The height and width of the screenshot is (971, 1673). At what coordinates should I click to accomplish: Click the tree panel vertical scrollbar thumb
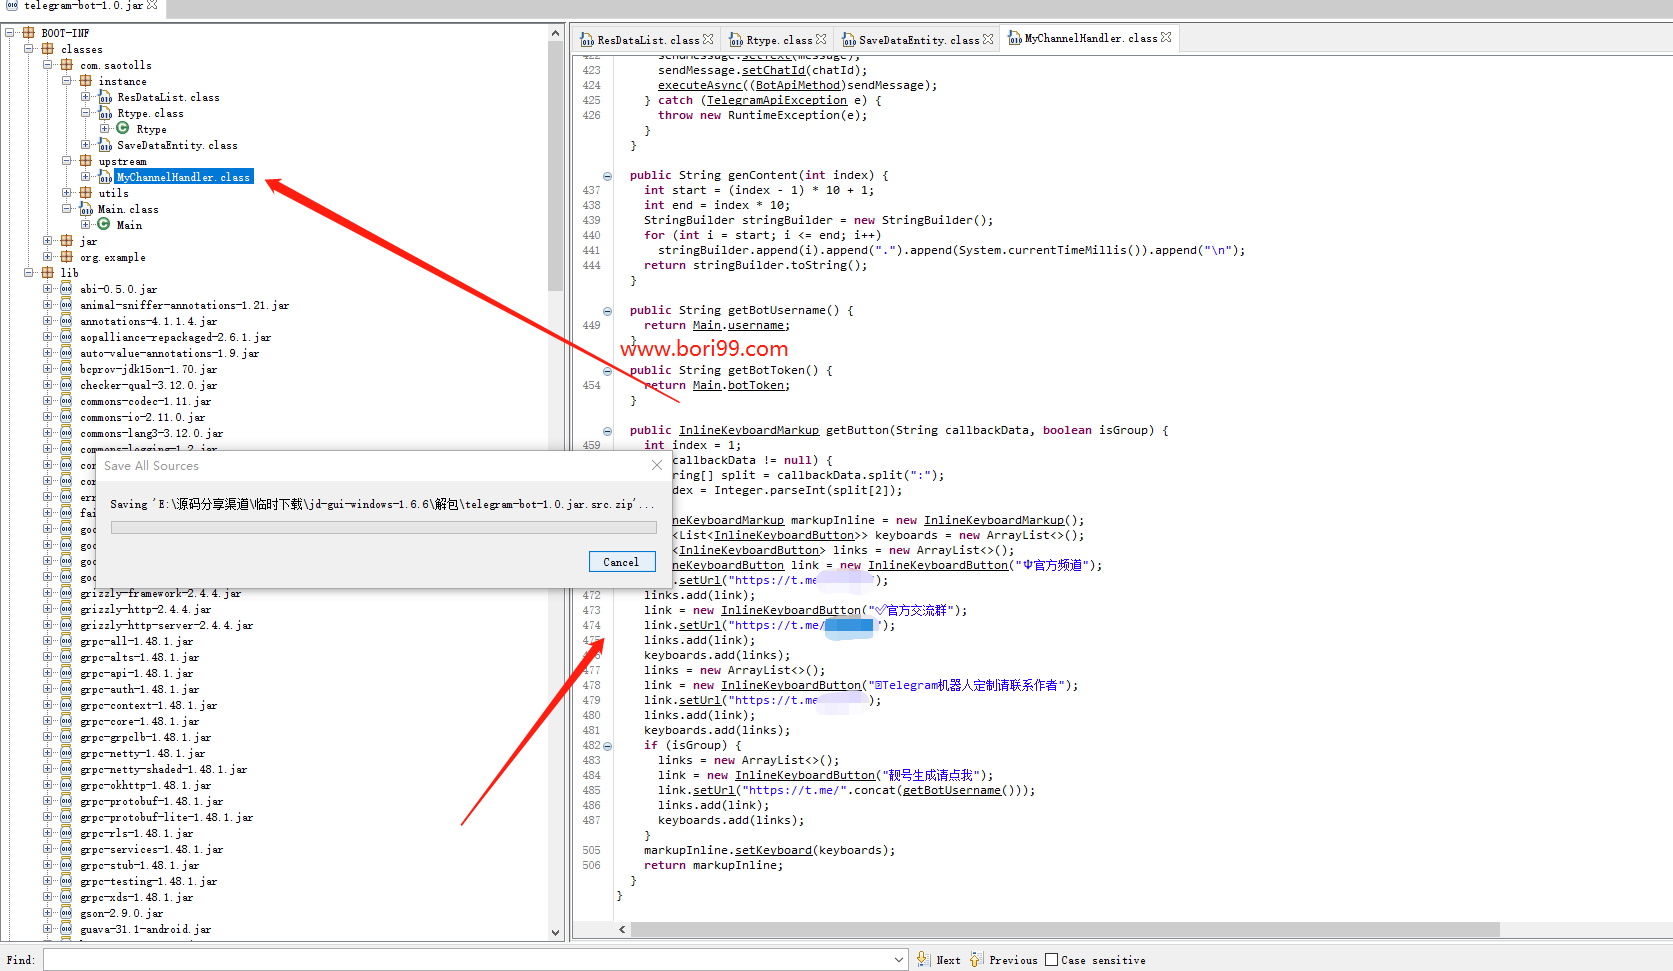click(556, 165)
